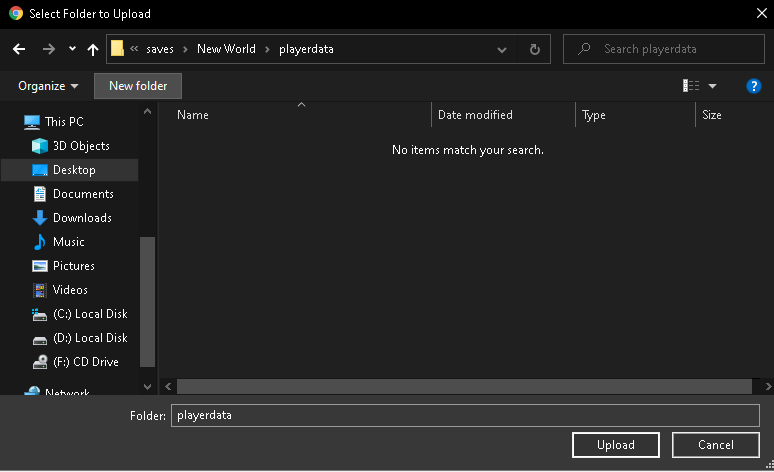Sort by Size column header
Screen dimensions: 774x472
point(711,115)
